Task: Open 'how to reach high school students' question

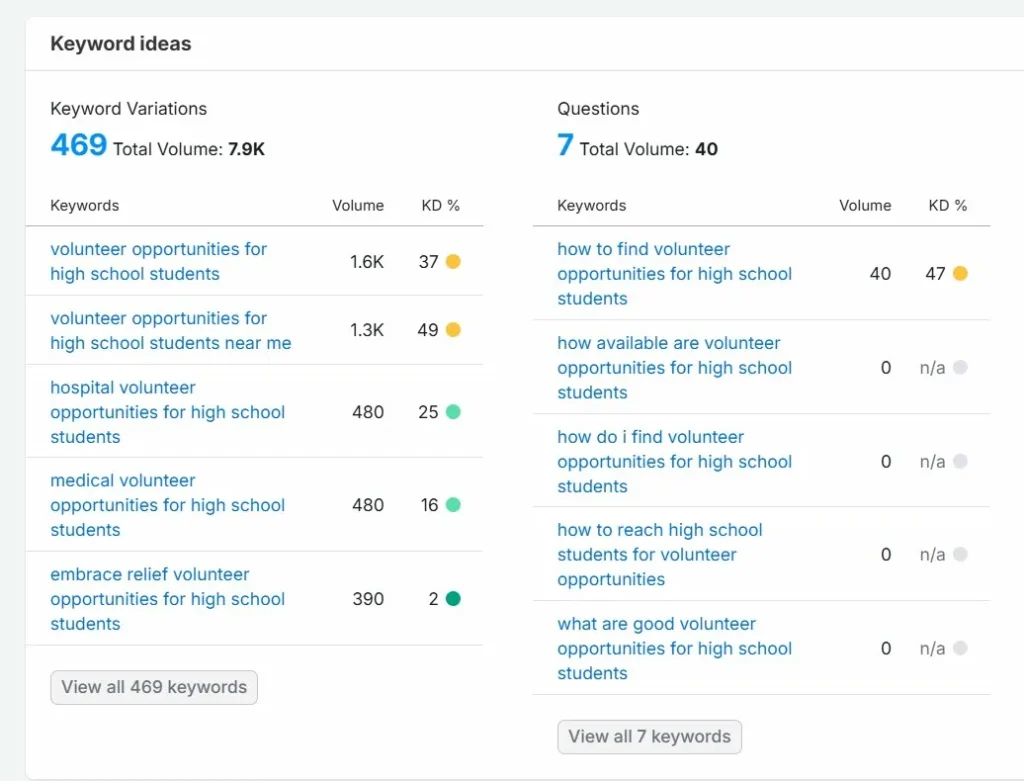Action: click(660, 554)
